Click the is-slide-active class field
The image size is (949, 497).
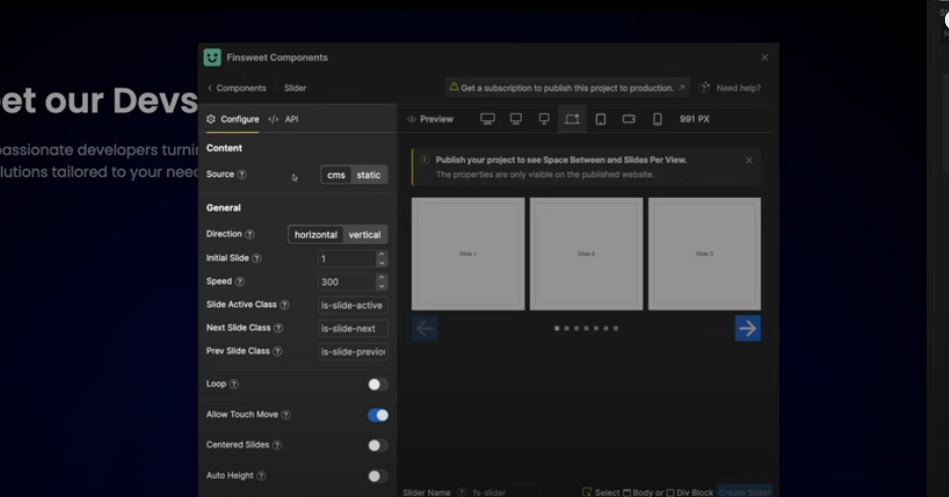(353, 305)
